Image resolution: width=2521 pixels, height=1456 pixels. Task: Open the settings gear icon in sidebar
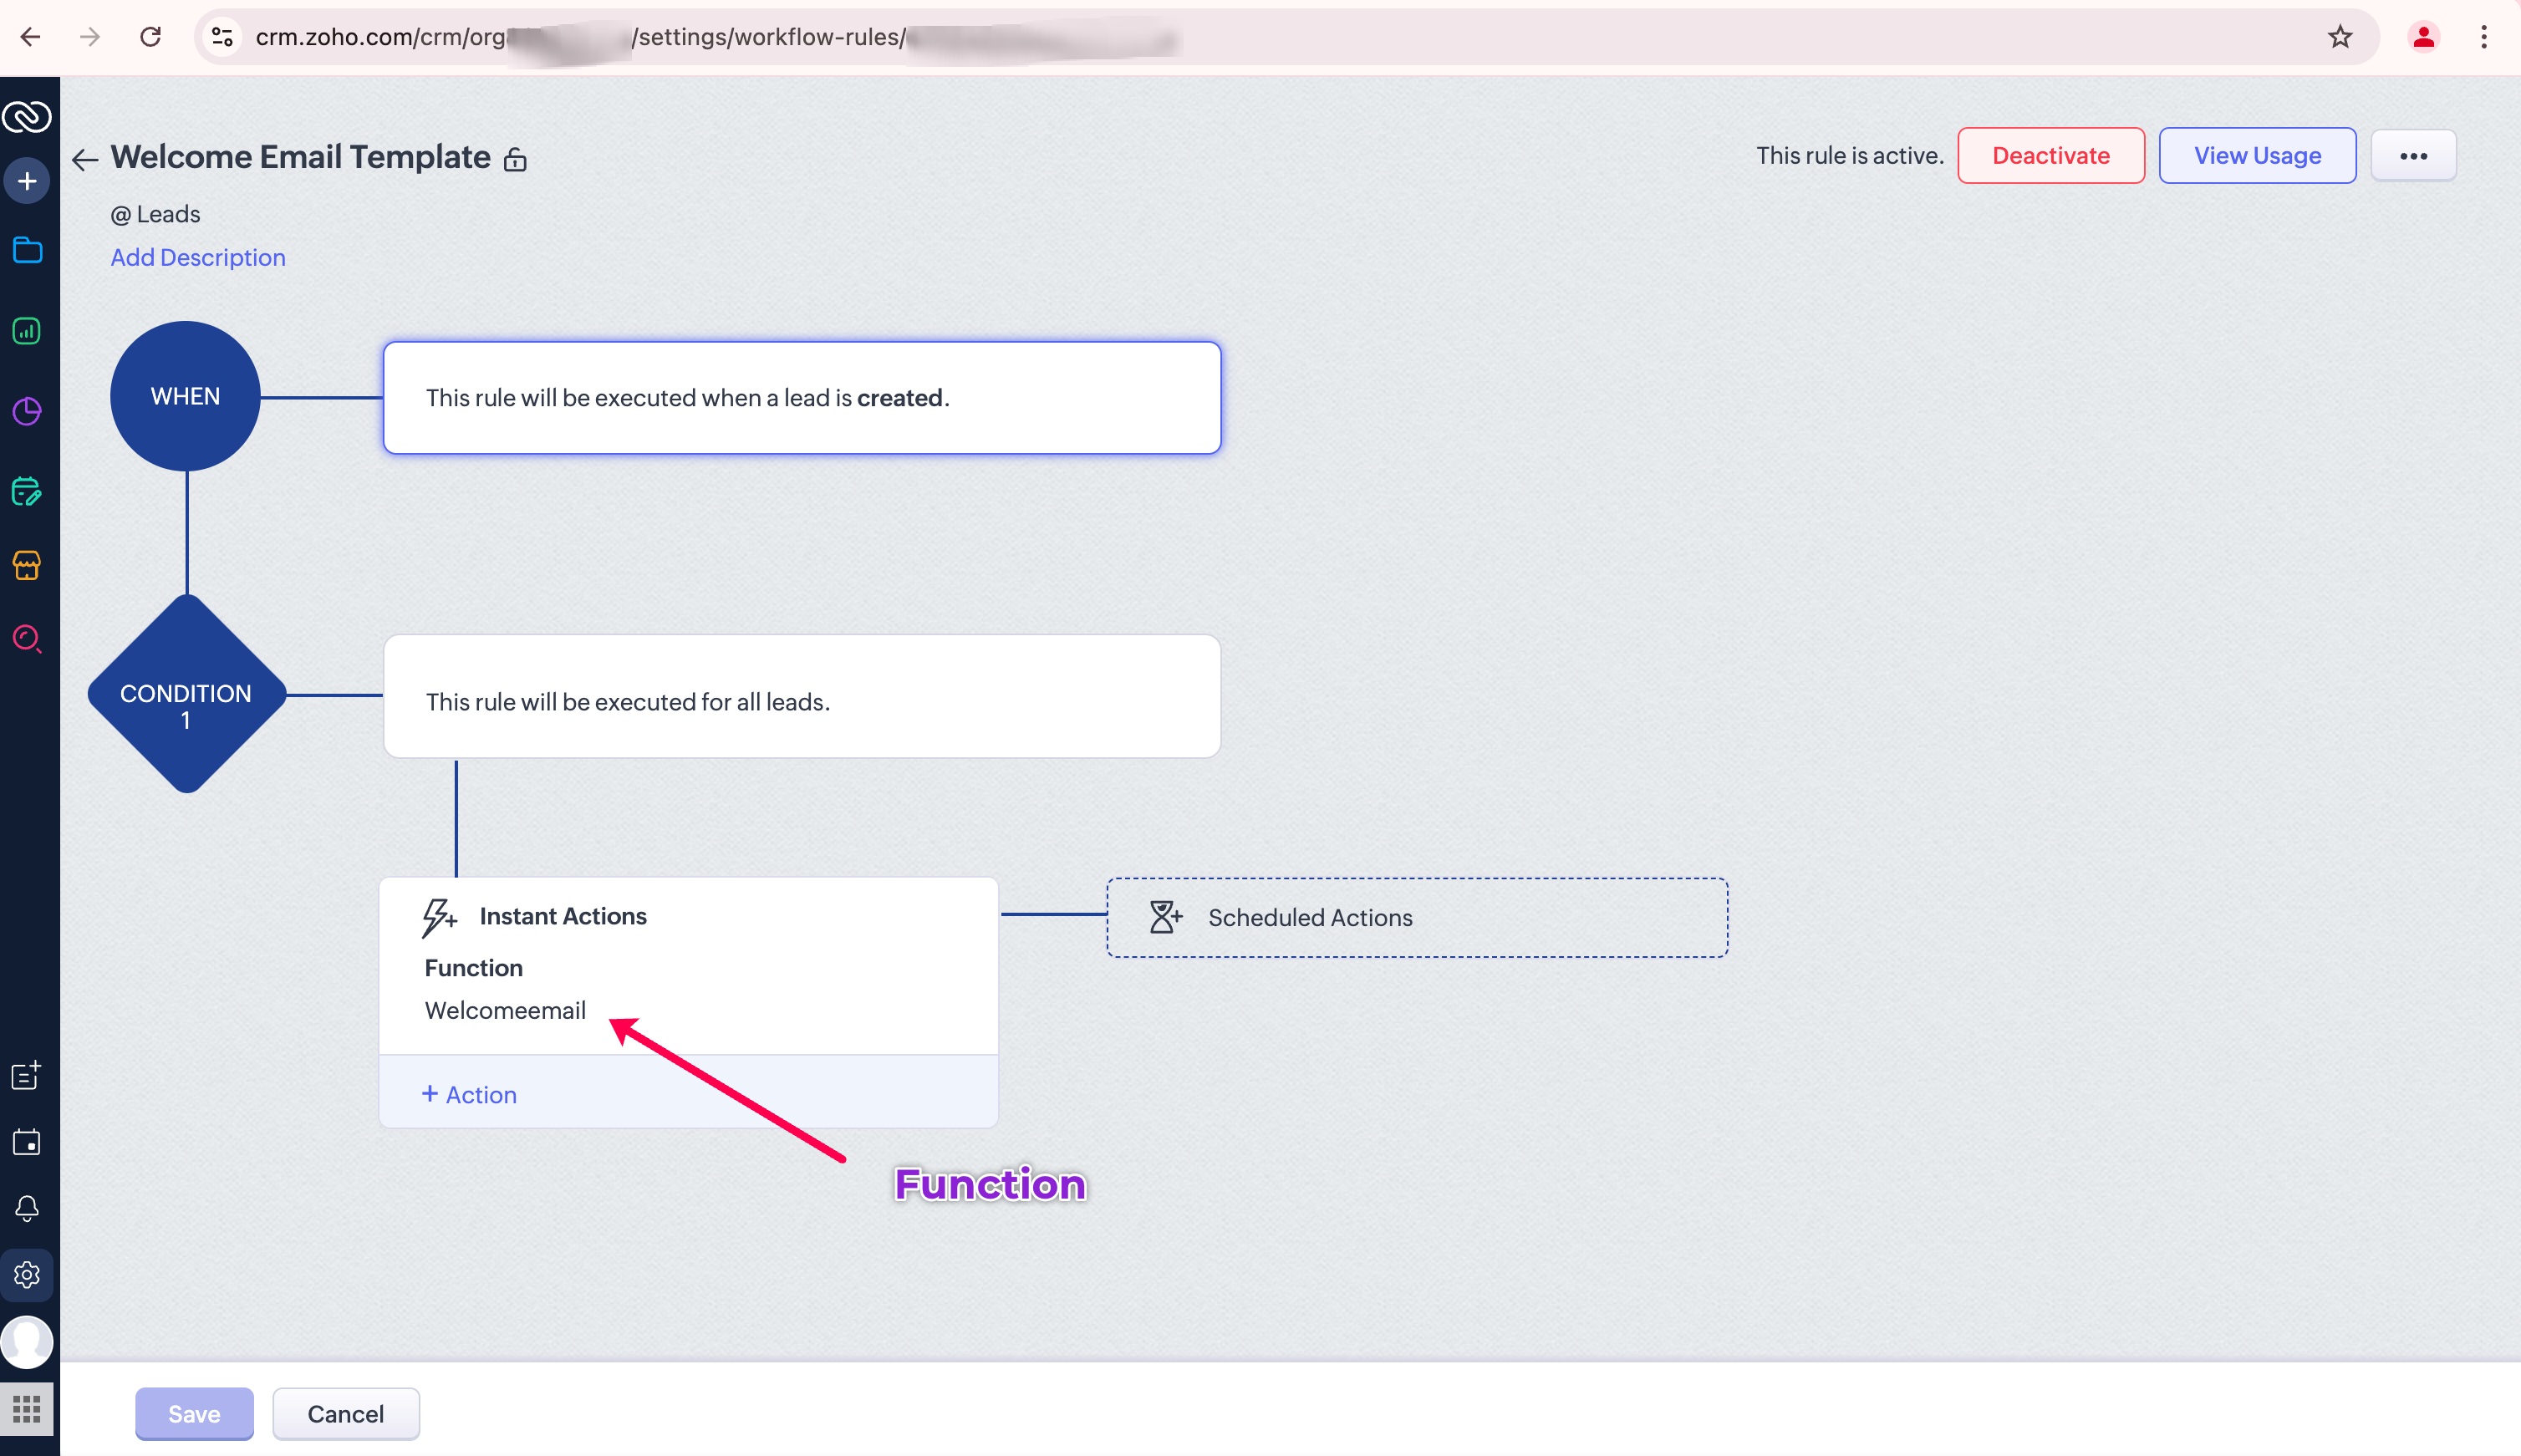click(x=27, y=1274)
